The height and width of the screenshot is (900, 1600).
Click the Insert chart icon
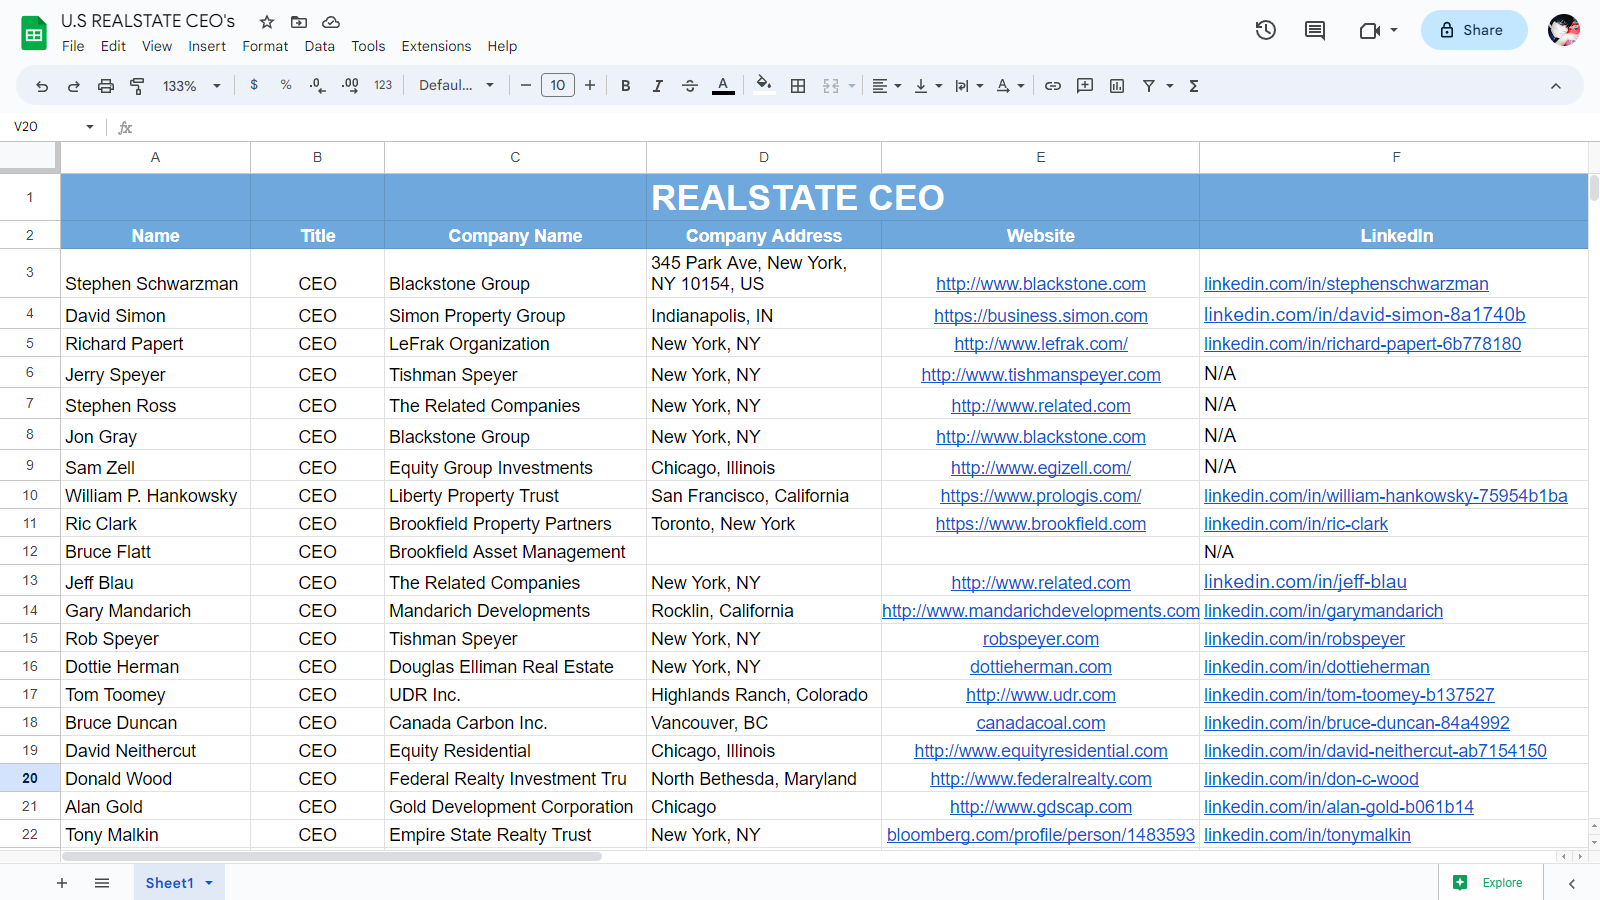(1117, 86)
